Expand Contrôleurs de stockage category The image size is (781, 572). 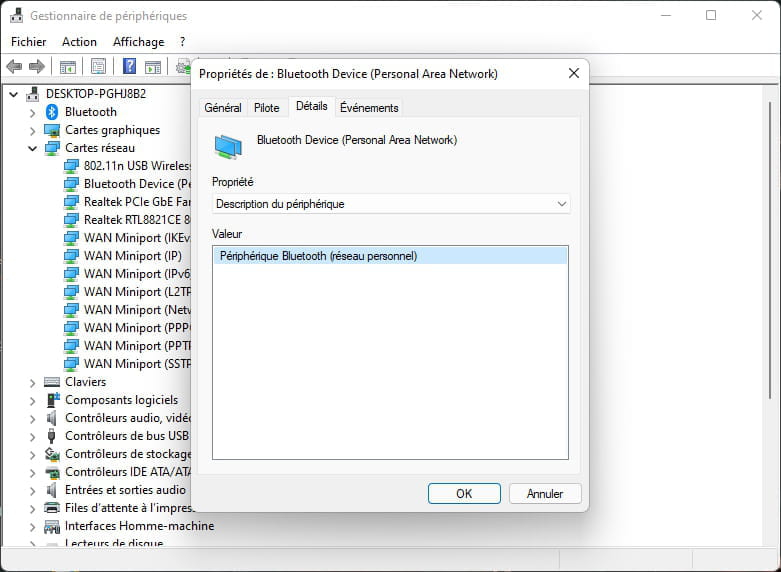(x=32, y=454)
